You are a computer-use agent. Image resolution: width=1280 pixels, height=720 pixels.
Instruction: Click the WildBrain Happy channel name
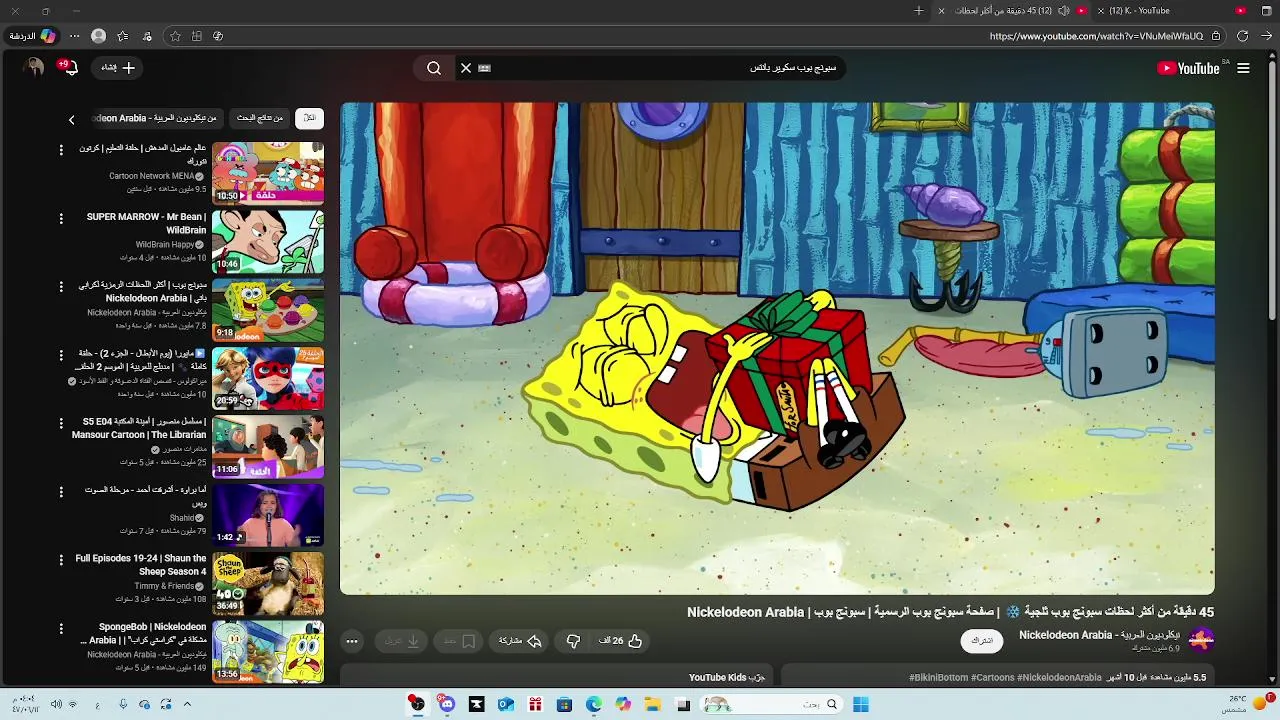click(x=165, y=244)
